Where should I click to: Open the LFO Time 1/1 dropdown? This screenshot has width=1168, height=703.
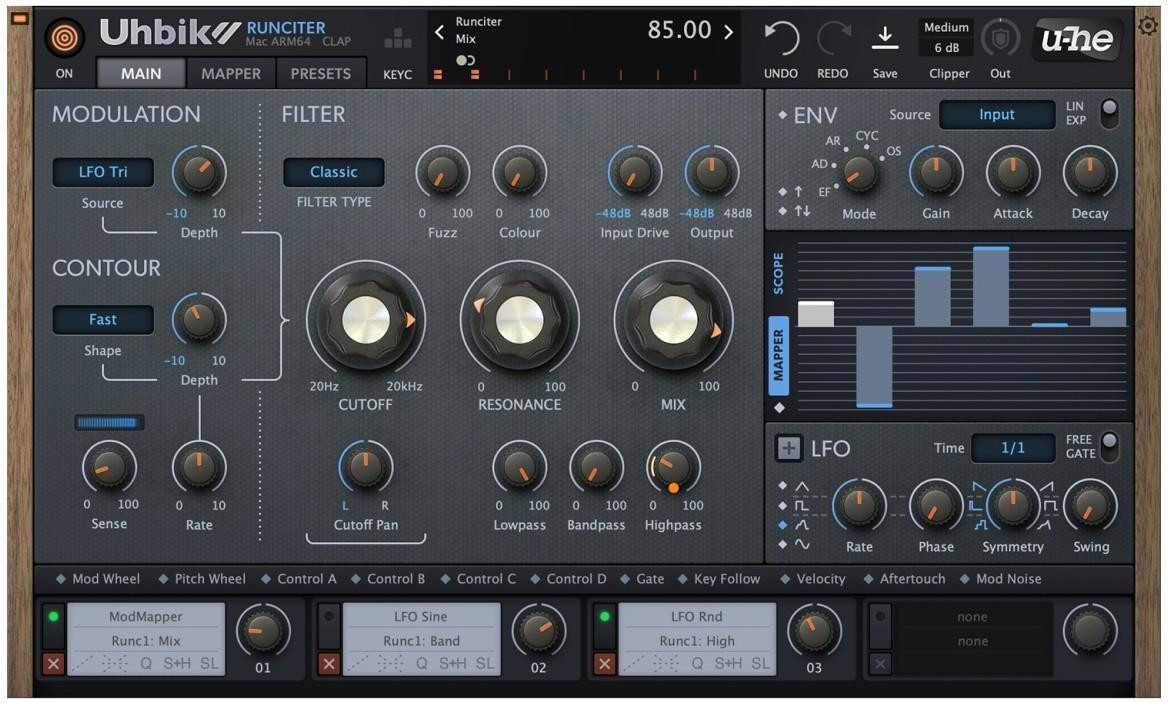[x=1013, y=448]
